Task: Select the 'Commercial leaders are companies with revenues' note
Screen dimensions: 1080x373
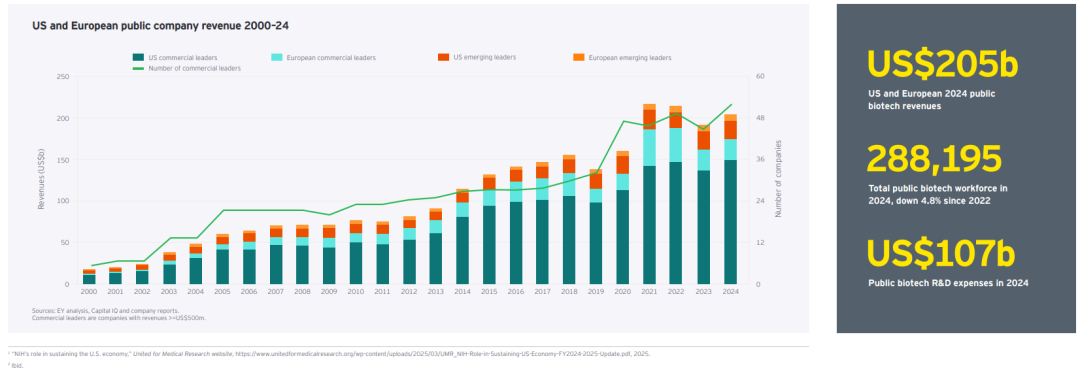Action: pos(119,319)
